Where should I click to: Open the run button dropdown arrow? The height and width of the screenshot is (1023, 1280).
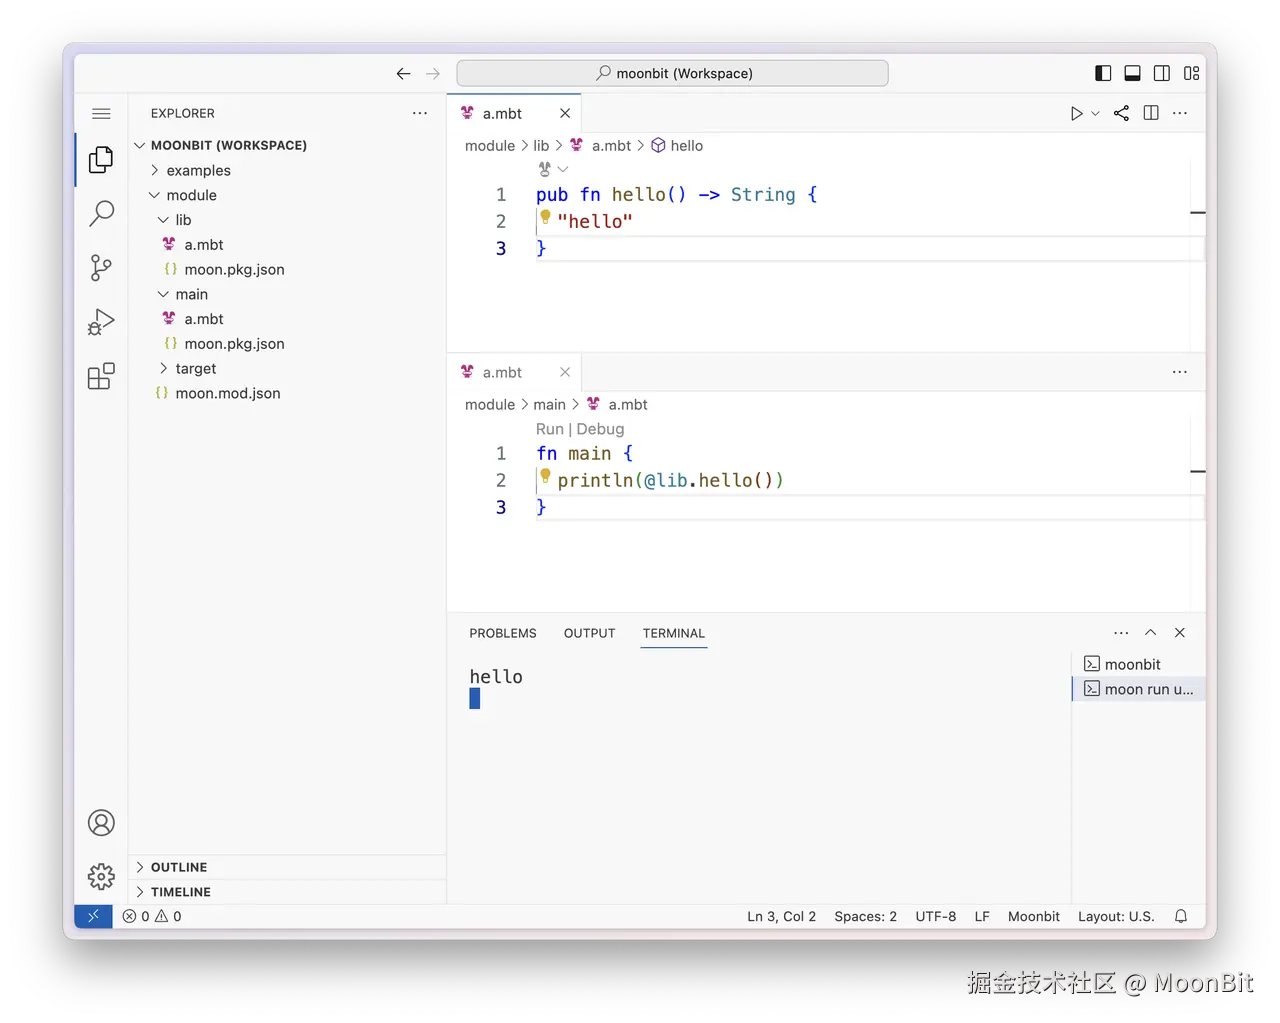pos(1095,114)
